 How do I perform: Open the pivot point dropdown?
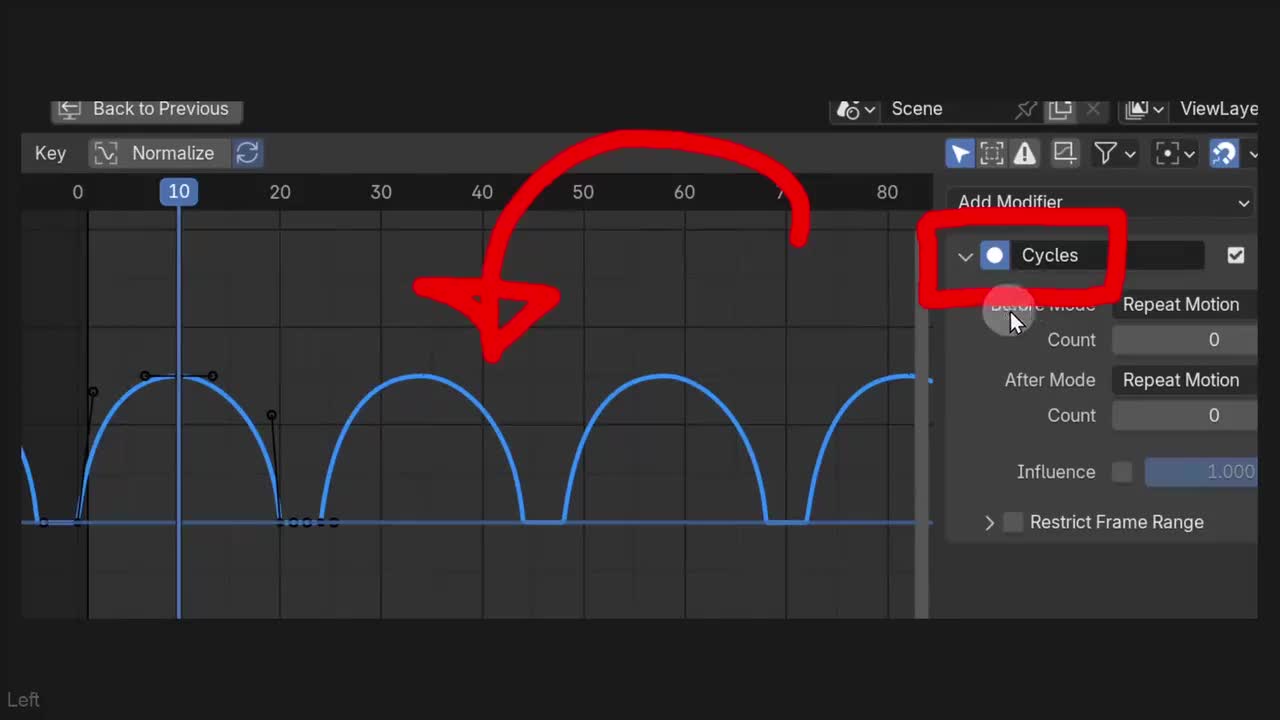point(1175,153)
